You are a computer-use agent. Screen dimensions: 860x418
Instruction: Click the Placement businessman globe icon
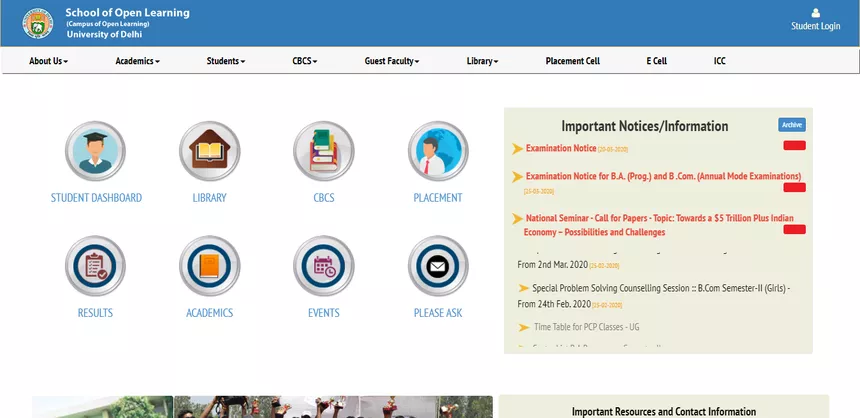click(438, 151)
